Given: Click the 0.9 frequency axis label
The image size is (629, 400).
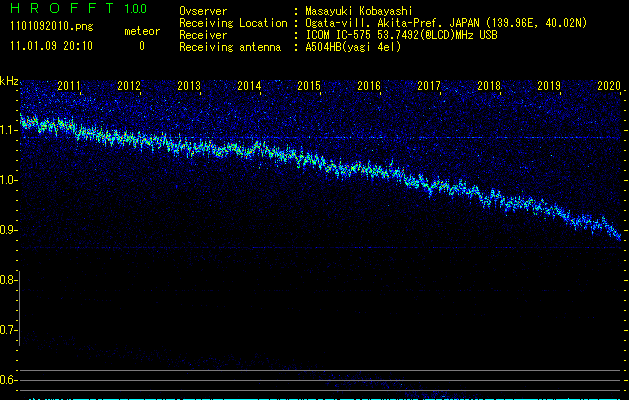Looking at the screenshot, I should coord(6,230).
